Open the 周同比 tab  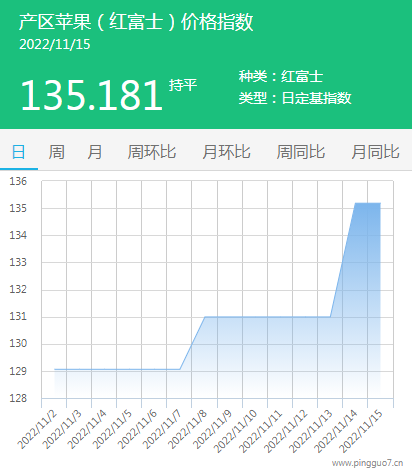[x=301, y=152]
